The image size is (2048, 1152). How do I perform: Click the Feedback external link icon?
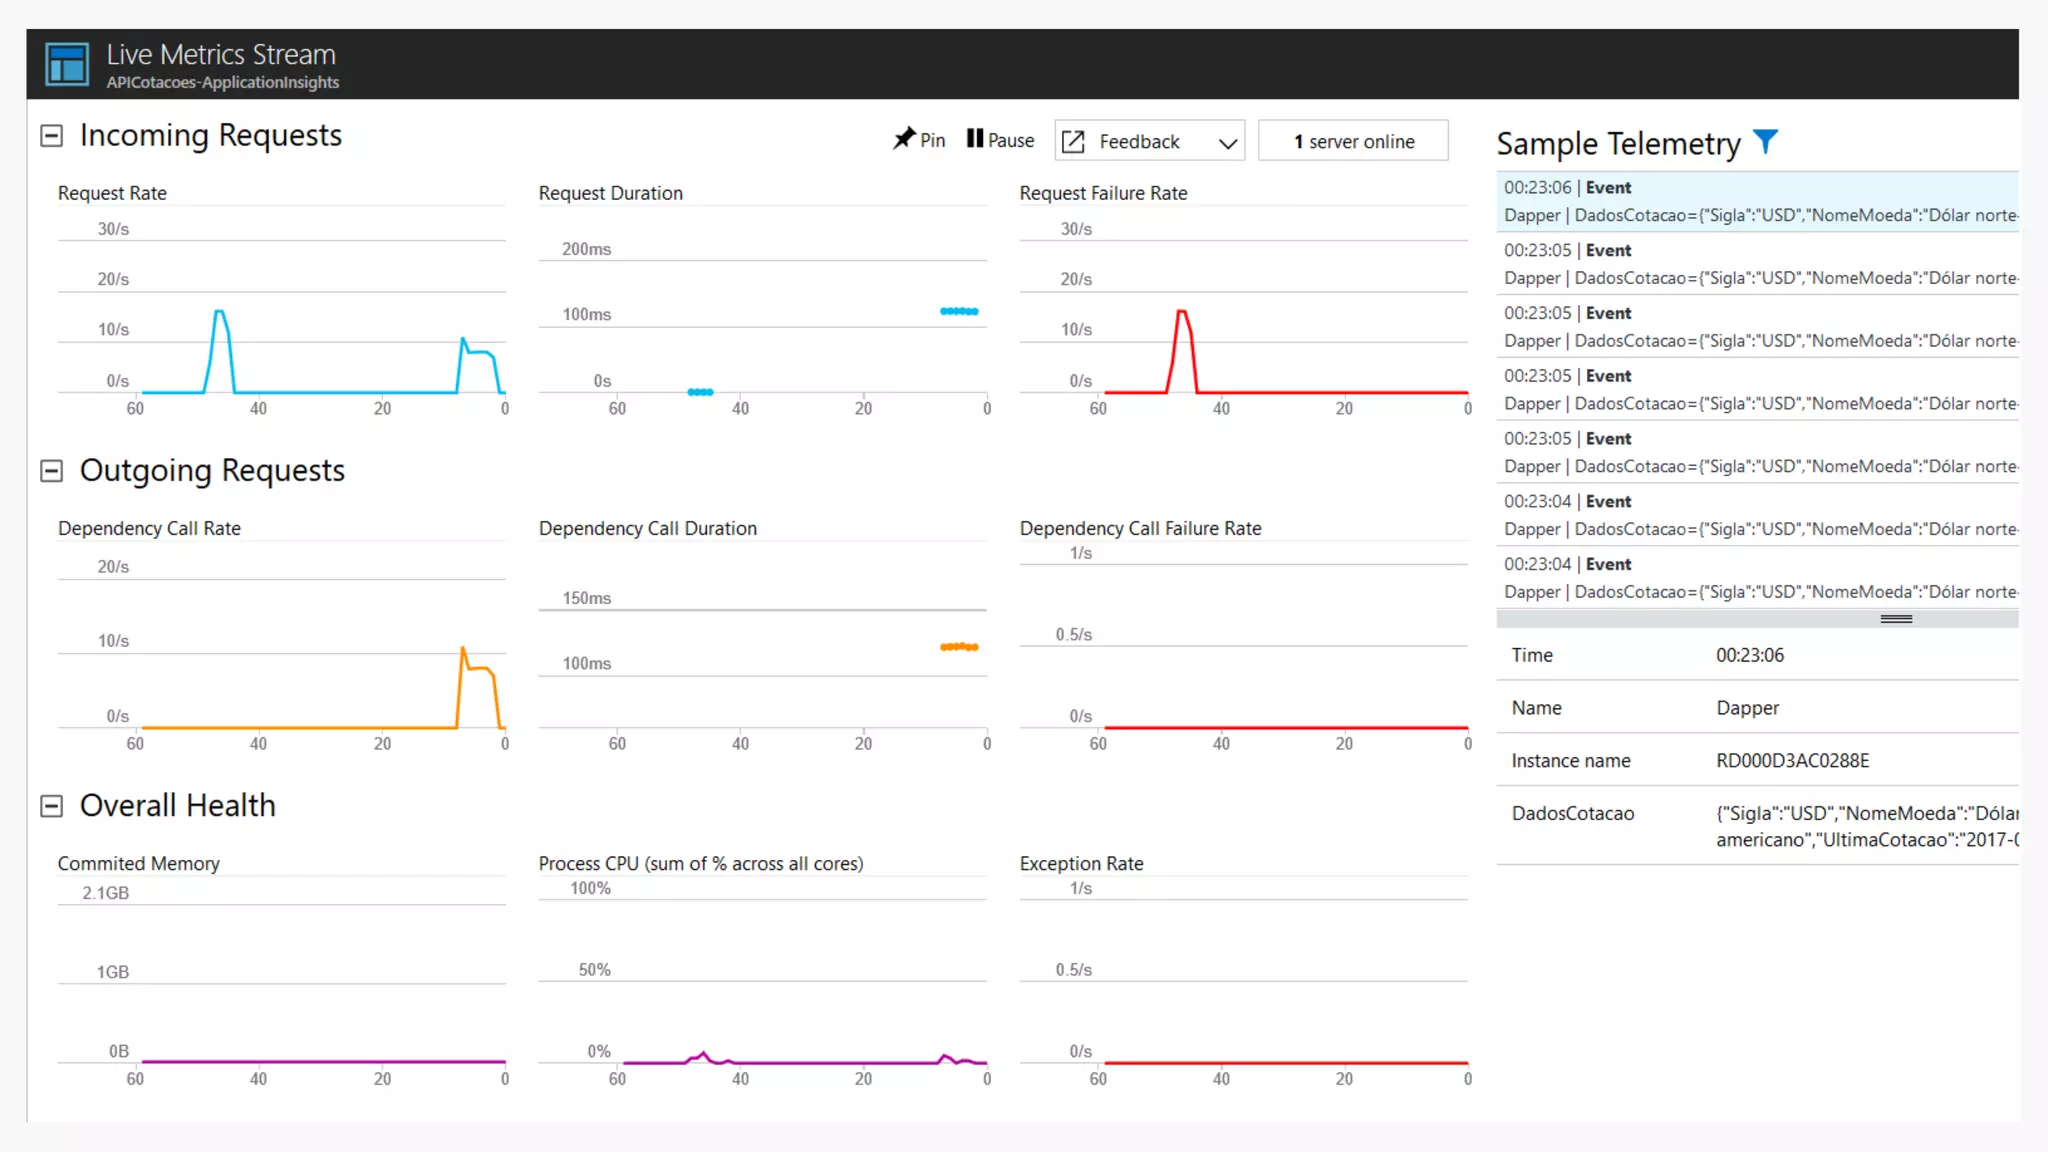pos(1073,141)
